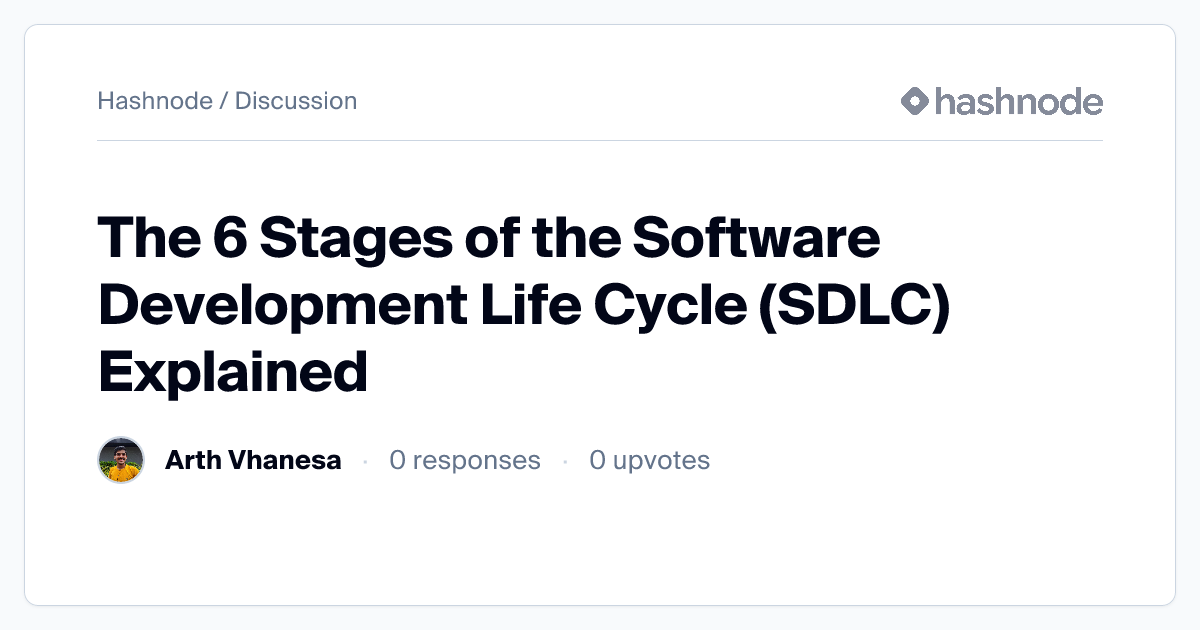The height and width of the screenshot is (630, 1200).
Task: Click the "0 upvotes" count
Action: pyautogui.click(x=650, y=460)
